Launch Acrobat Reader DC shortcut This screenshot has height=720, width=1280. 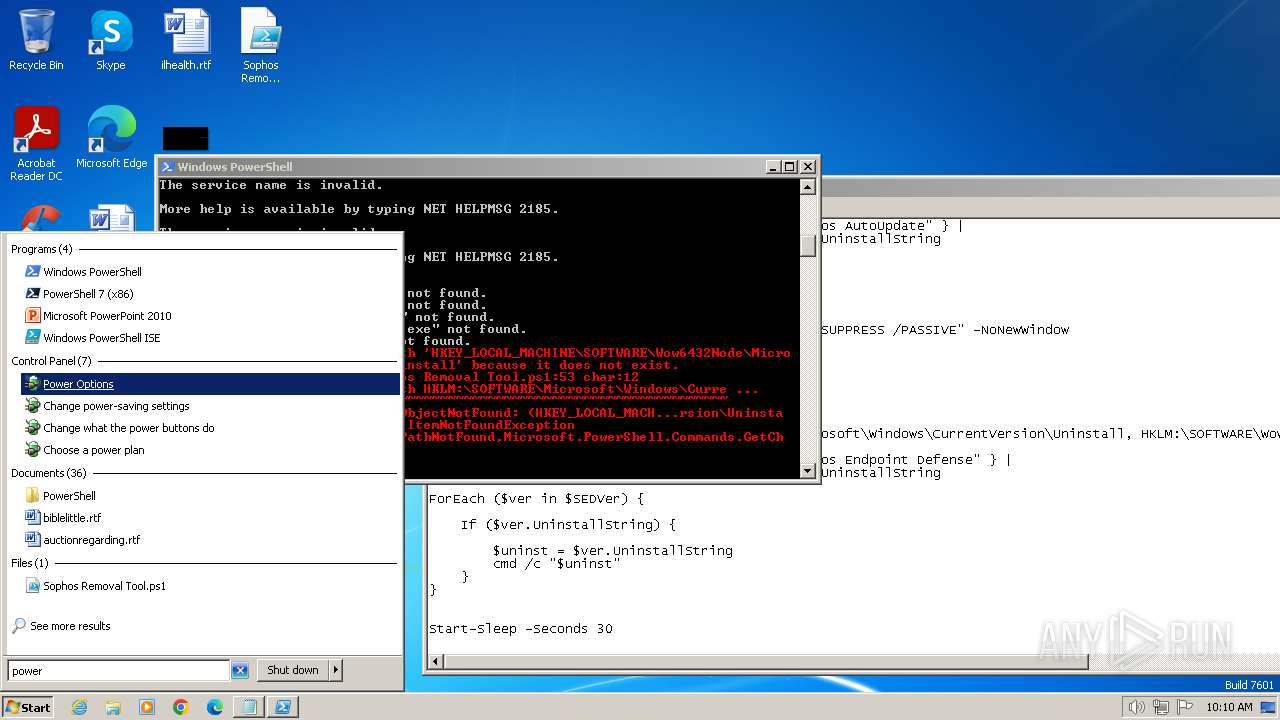click(x=36, y=144)
